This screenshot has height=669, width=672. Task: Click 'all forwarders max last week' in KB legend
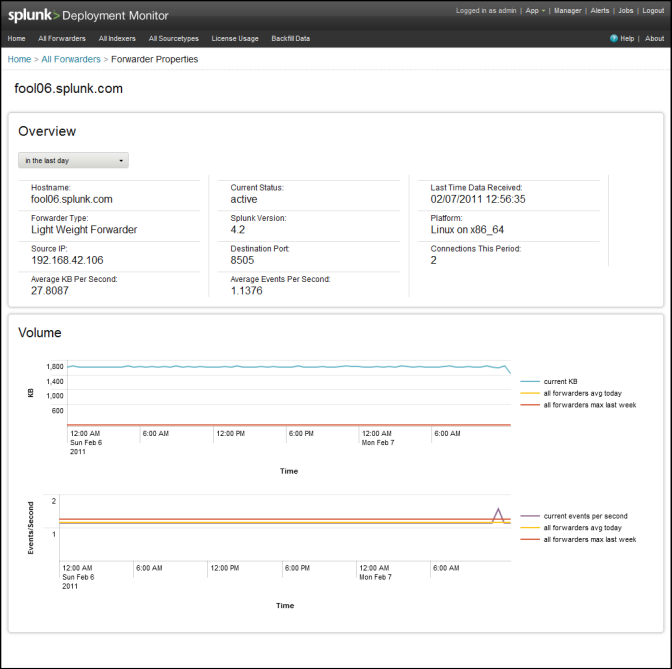[x=590, y=405]
